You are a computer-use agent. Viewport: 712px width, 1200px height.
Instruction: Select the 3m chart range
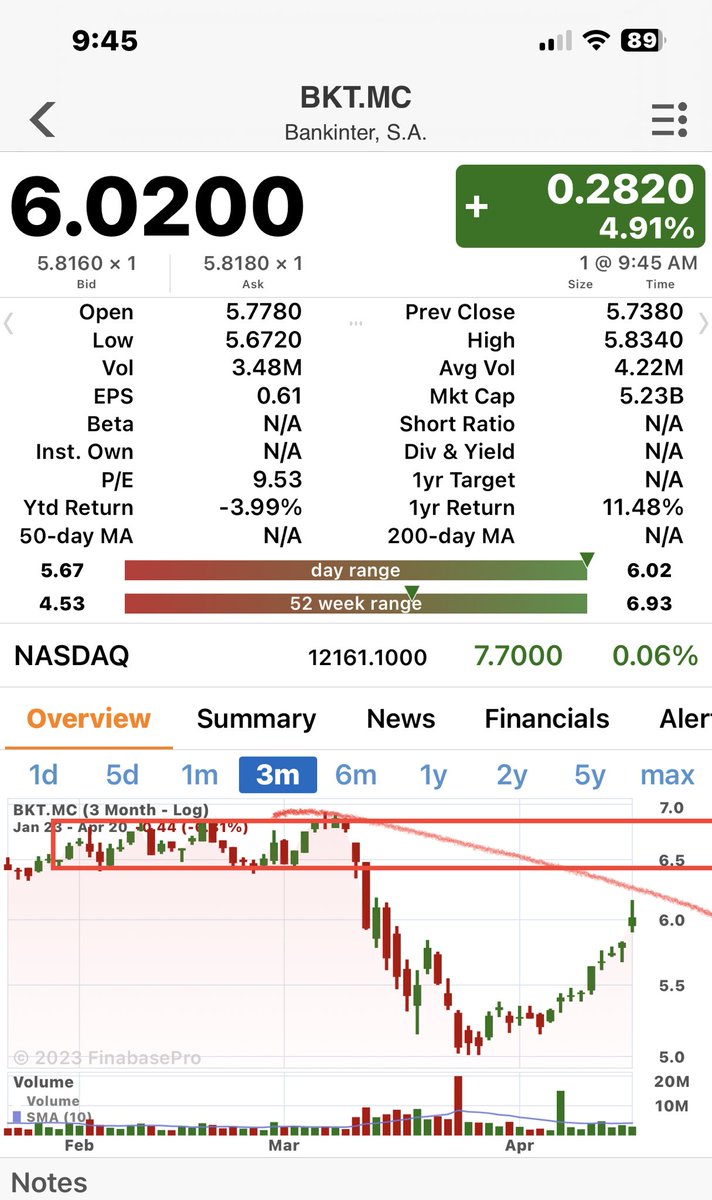[x=277, y=775]
